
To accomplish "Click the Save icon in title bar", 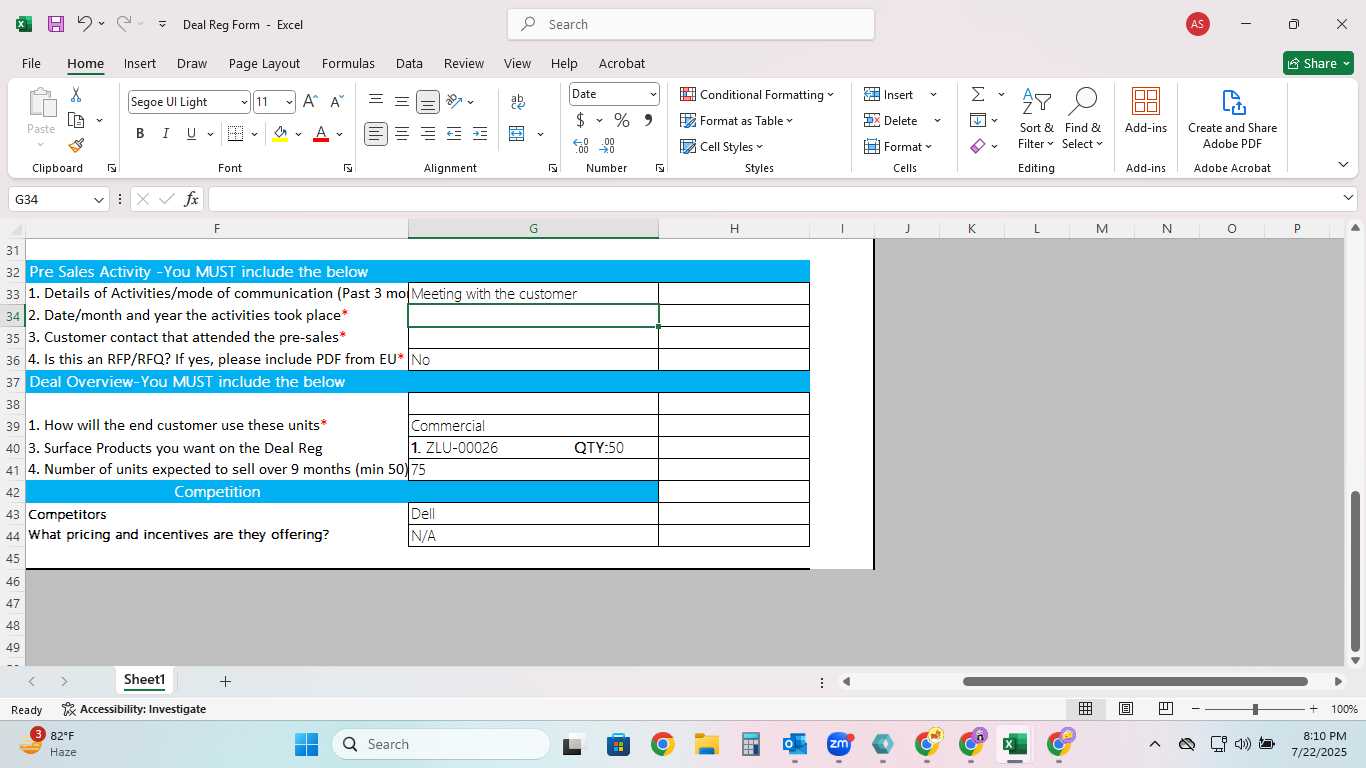I will [56, 24].
